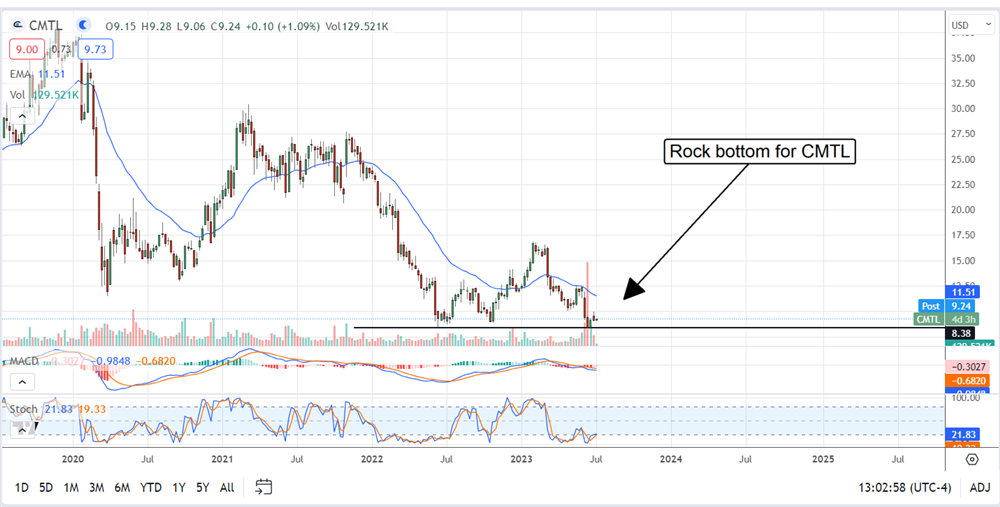The width and height of the screenshot is (1000, 507).
Task: Switch to the 5Y time range
Action: tap(203, 488)
